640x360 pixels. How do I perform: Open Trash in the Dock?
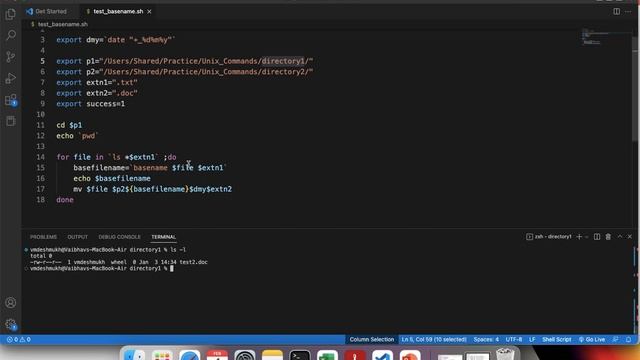pyautogui.click(x=505, y=355)
